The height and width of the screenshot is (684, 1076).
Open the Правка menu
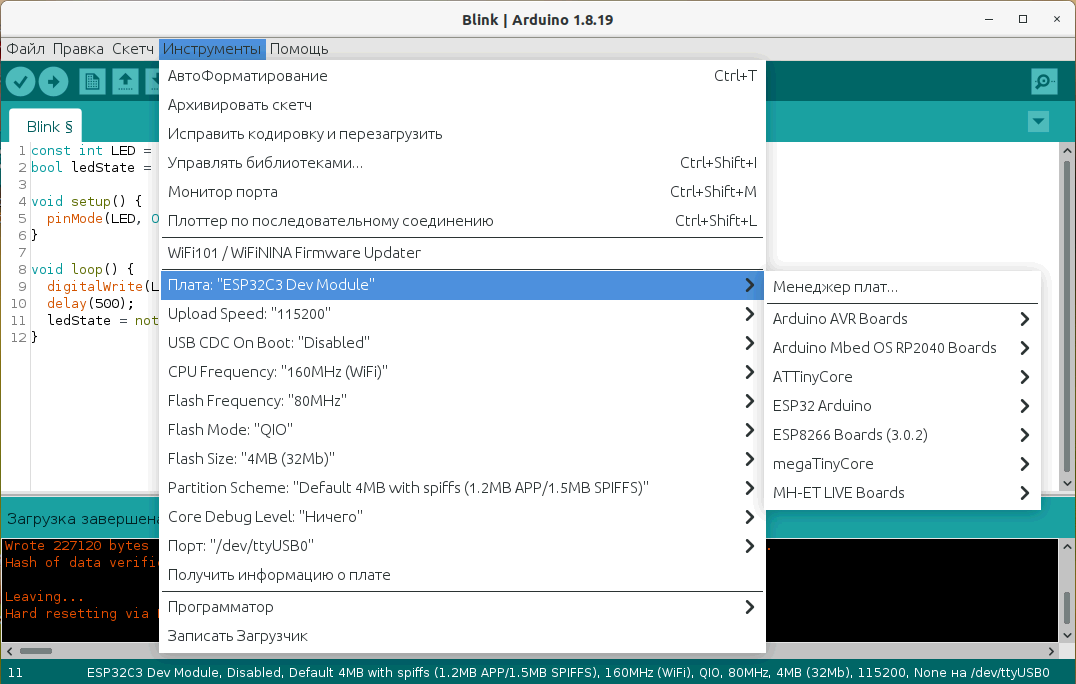[78, 49]
